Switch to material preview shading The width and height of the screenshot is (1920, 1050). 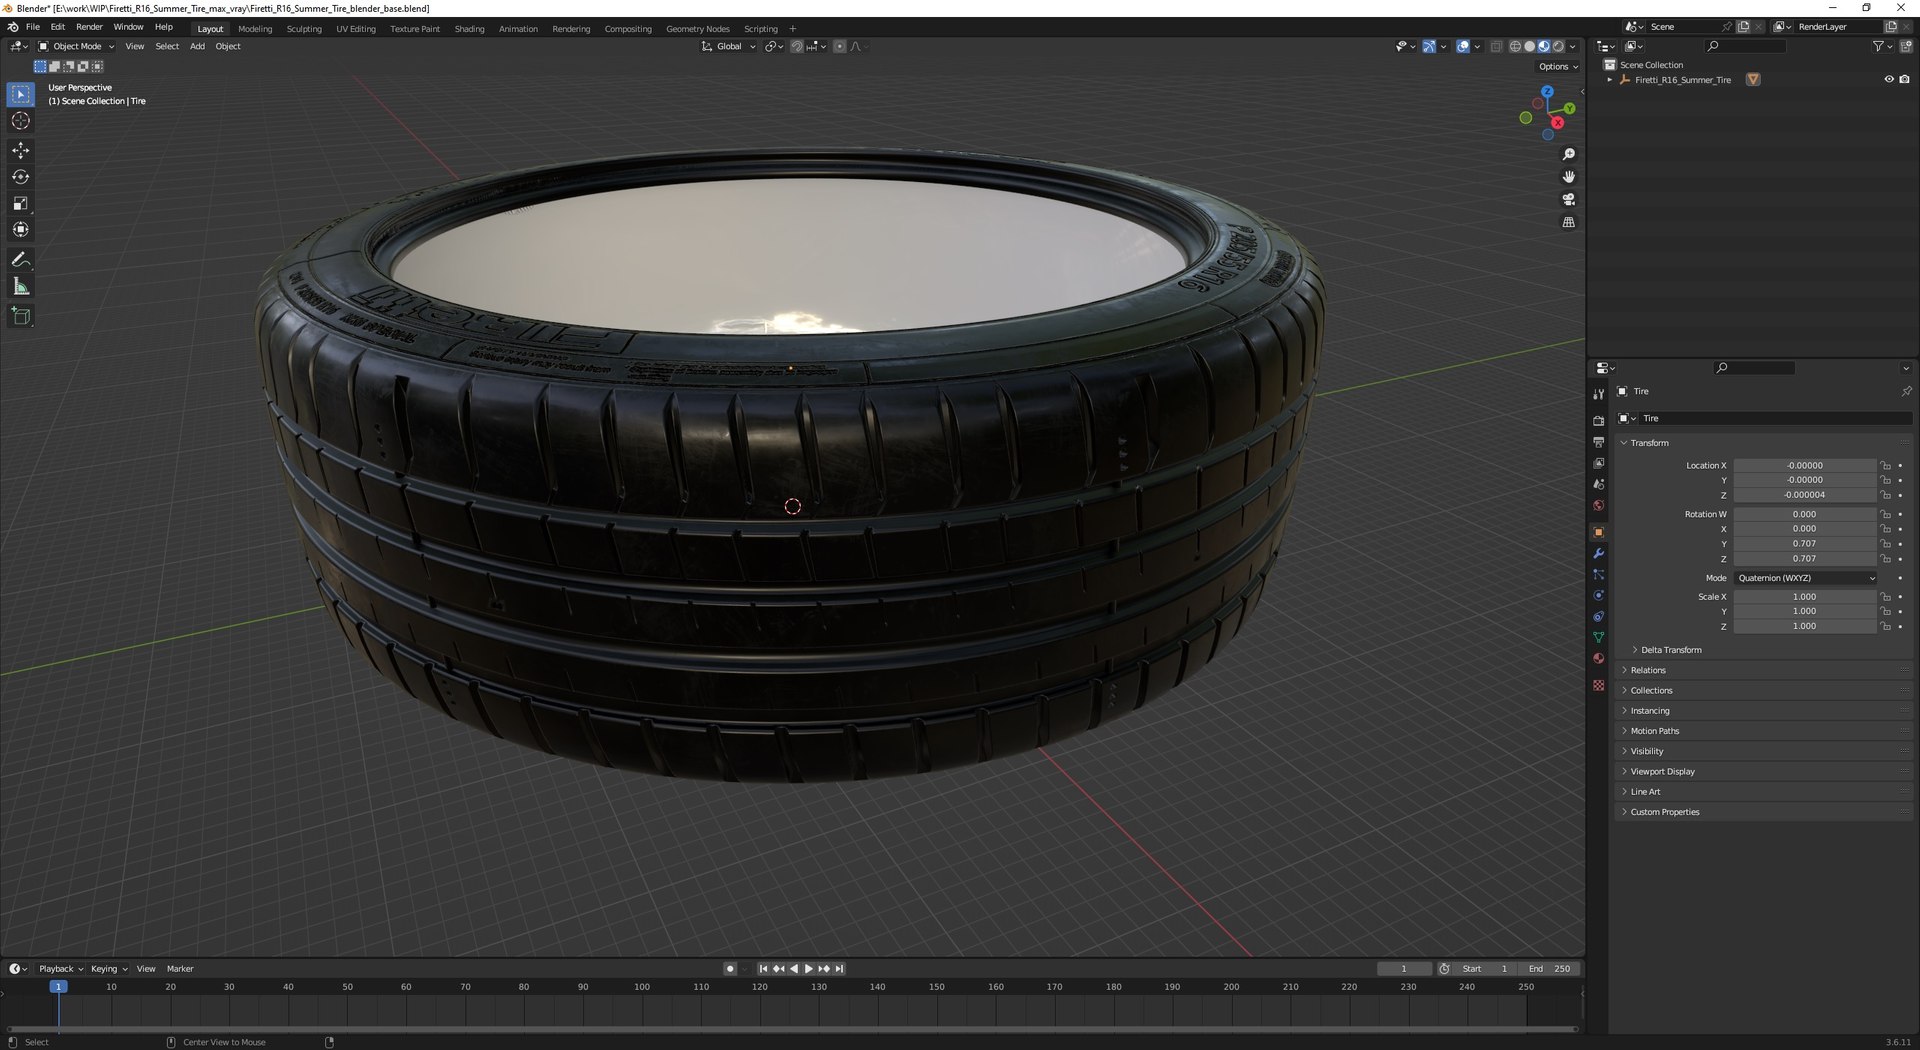[1544, 46]
